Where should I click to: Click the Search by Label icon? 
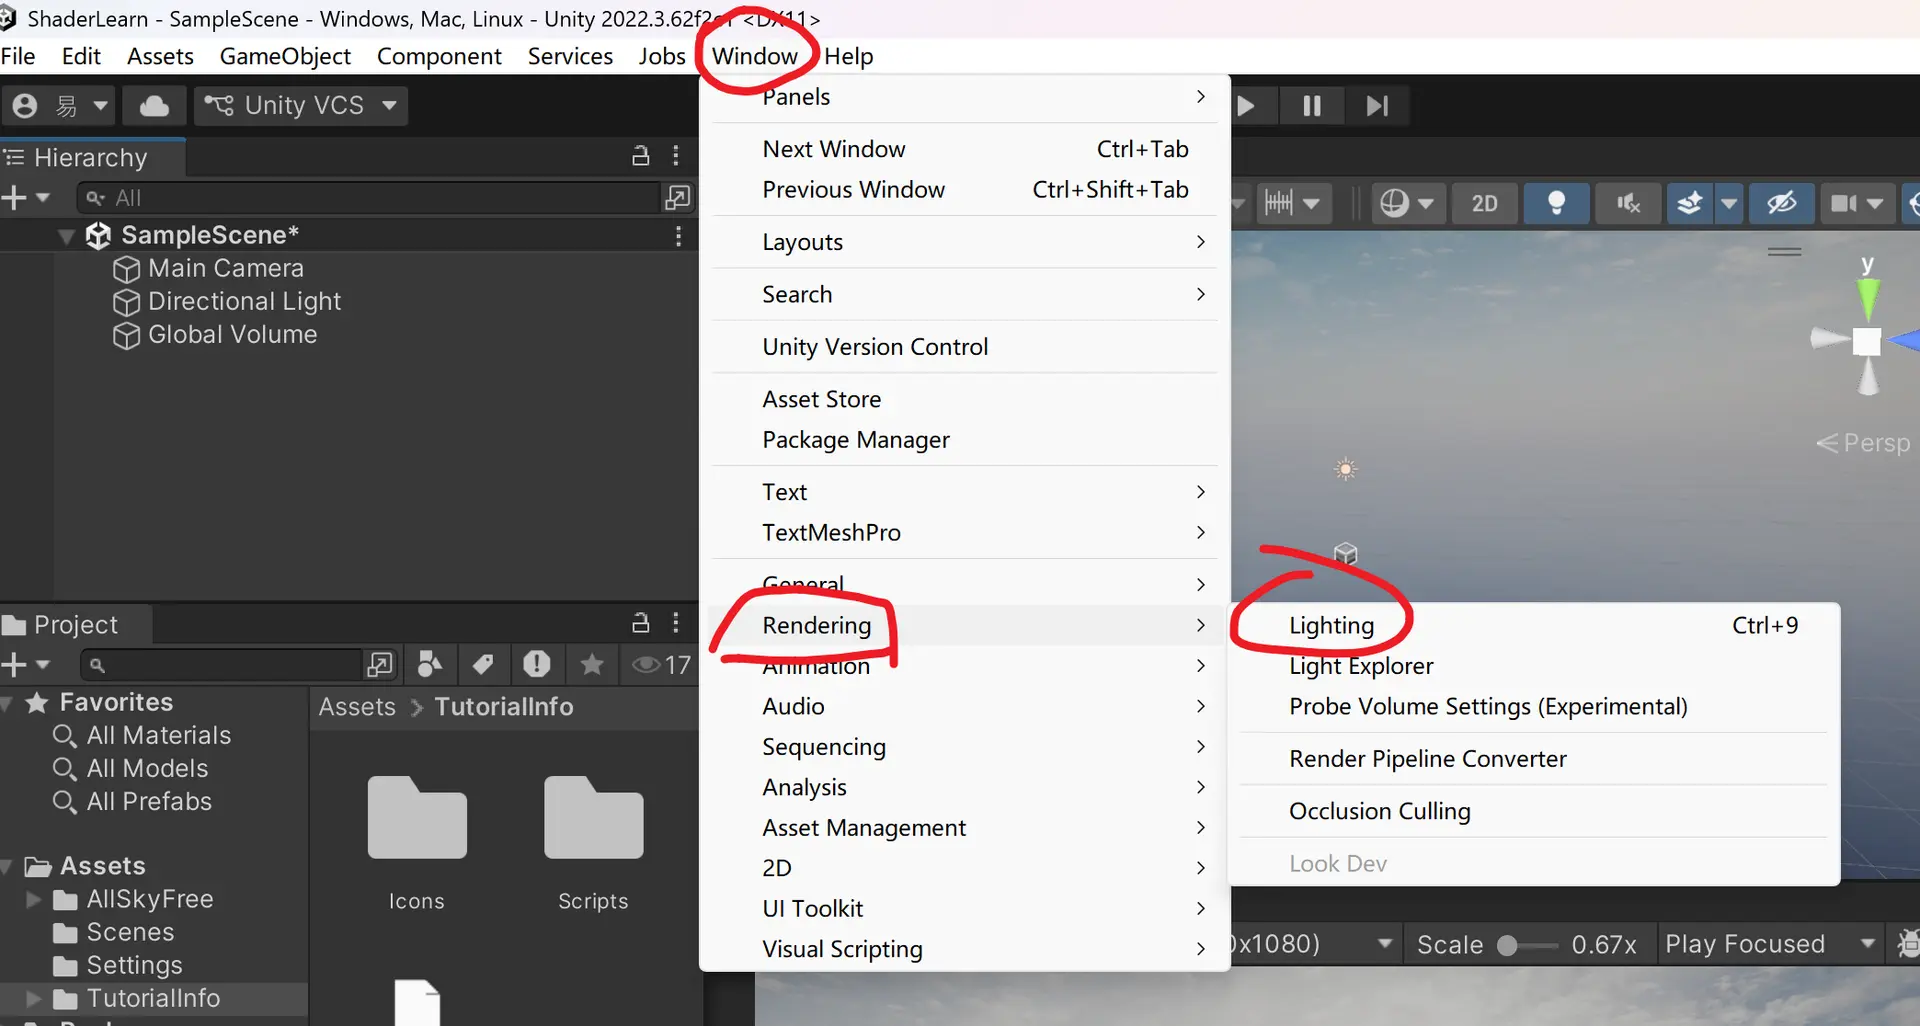483,664
